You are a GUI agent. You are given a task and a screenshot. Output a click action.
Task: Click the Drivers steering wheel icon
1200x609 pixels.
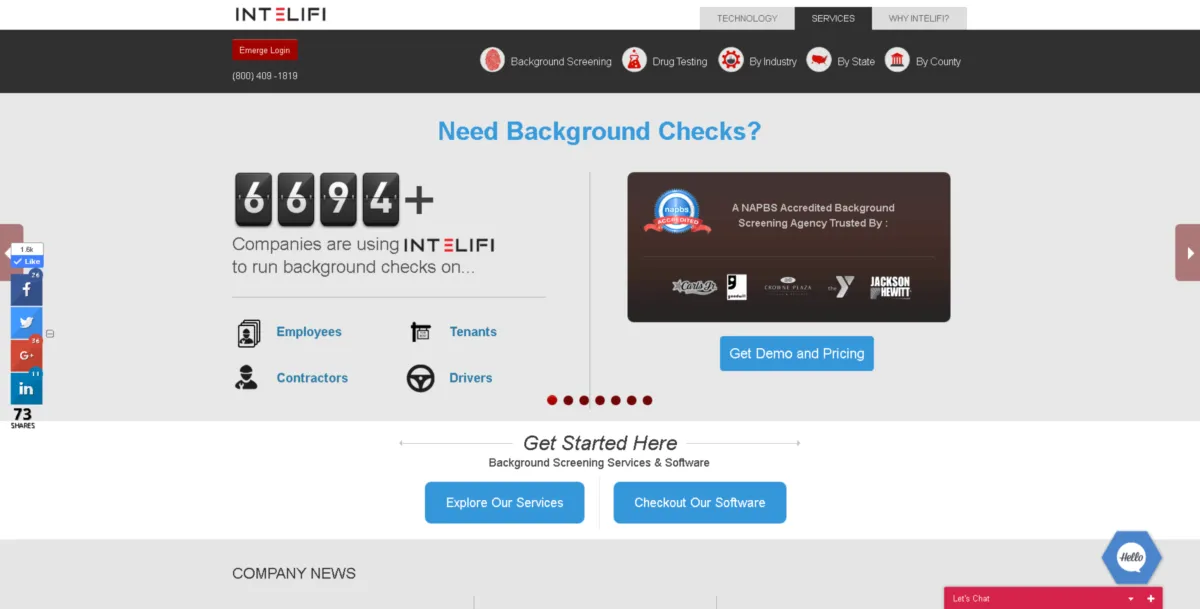[x=421, y=378]
